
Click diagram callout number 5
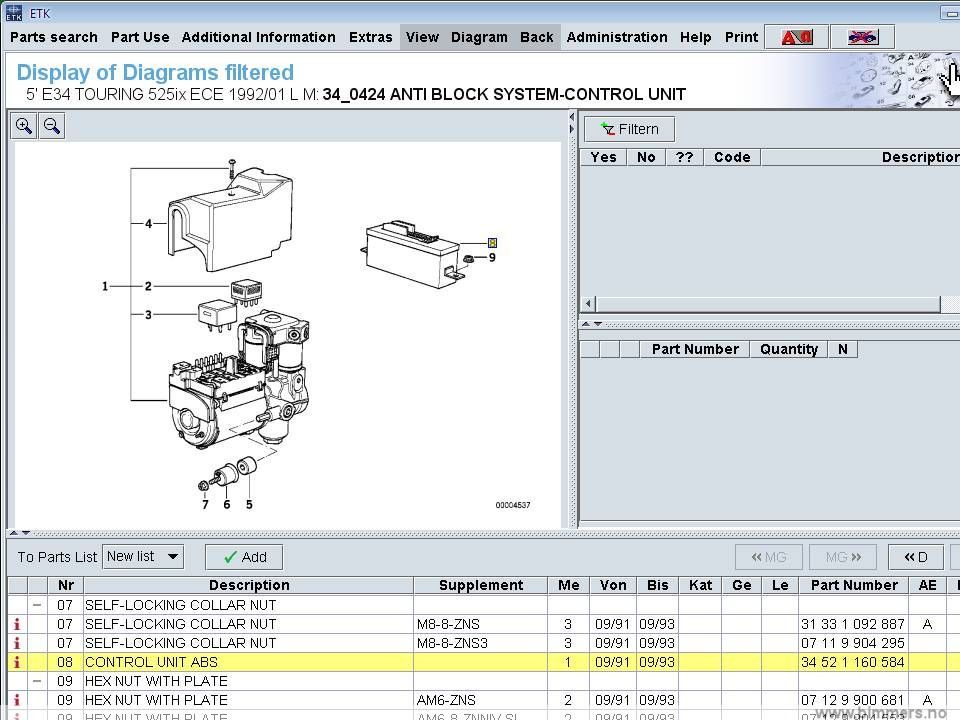click(x=249, y=504)
